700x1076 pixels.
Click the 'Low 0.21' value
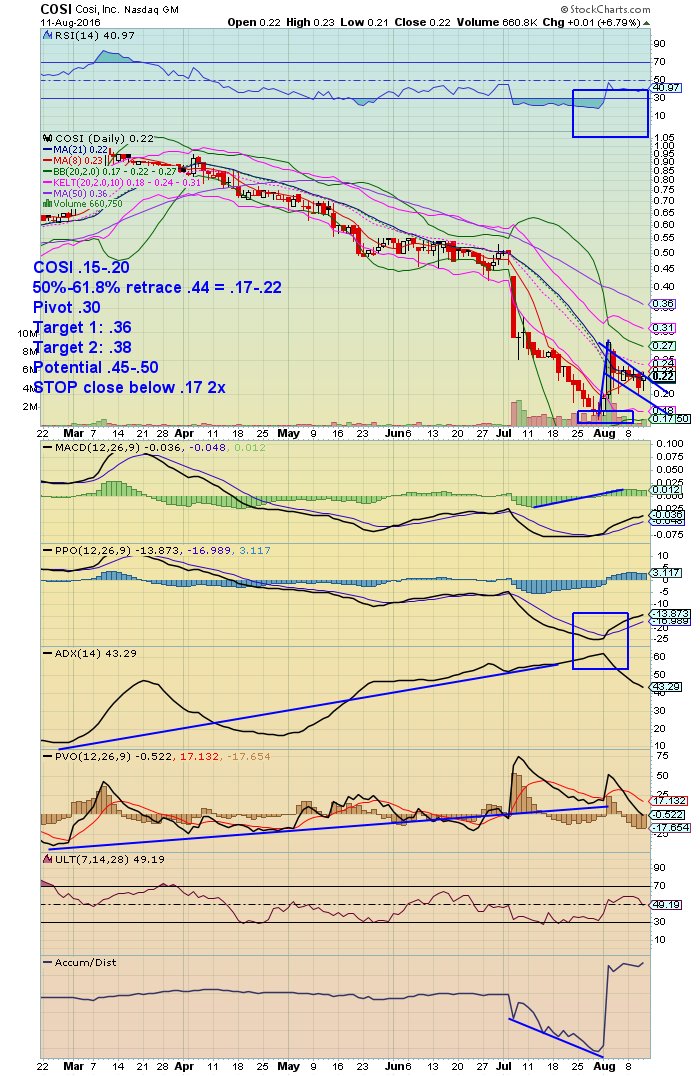[364, 22]
